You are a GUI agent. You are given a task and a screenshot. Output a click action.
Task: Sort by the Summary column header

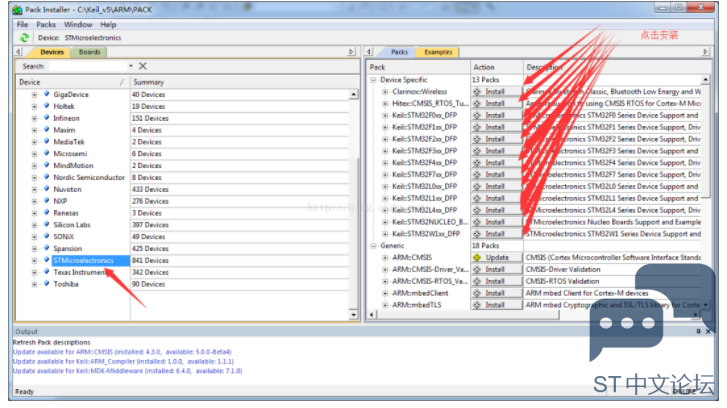tap(239, 82)
